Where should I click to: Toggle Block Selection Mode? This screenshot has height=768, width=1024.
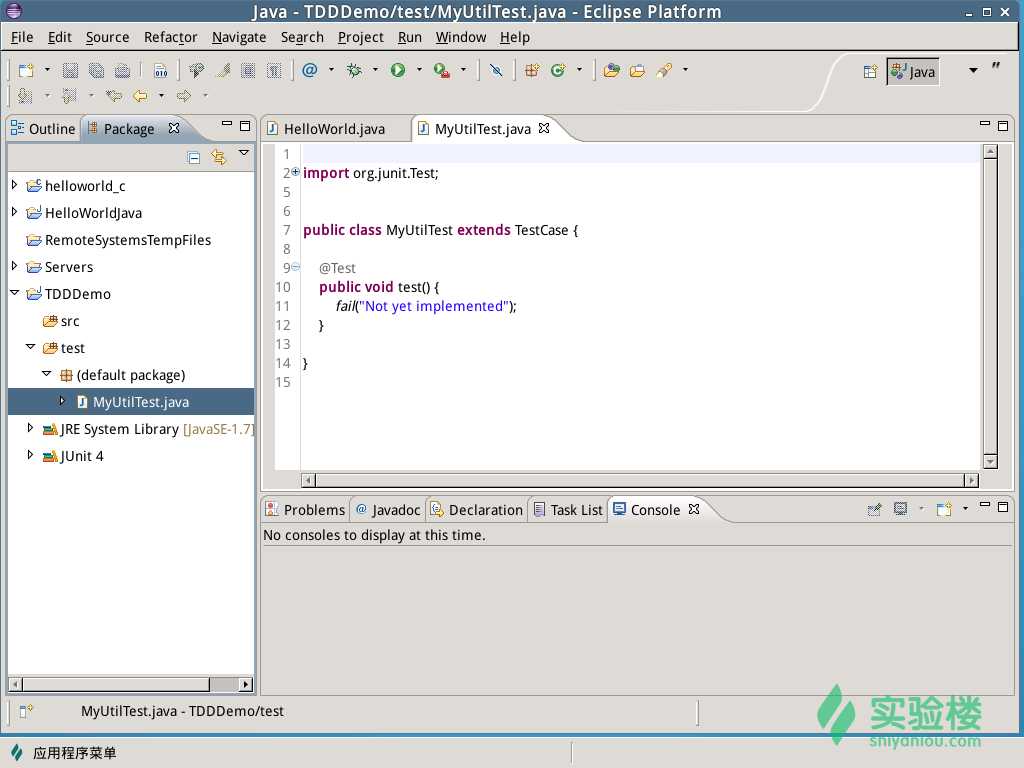click(248, 70)
